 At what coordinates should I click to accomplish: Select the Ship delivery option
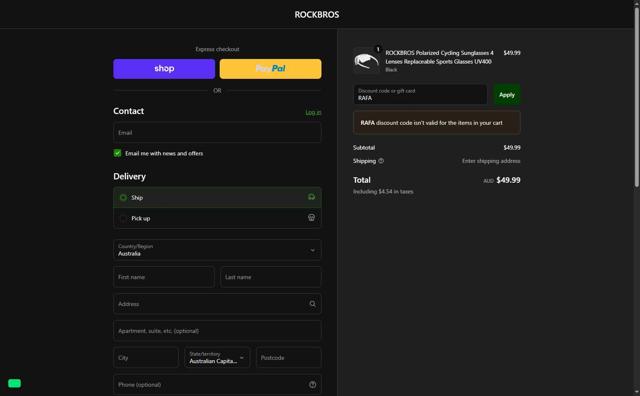(x=217, y=198)
